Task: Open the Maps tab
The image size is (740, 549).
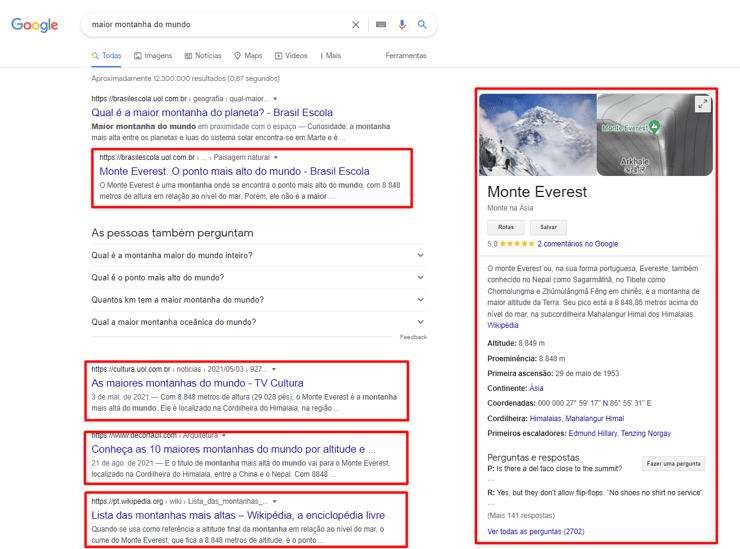Action: click(x=248, y=56)
